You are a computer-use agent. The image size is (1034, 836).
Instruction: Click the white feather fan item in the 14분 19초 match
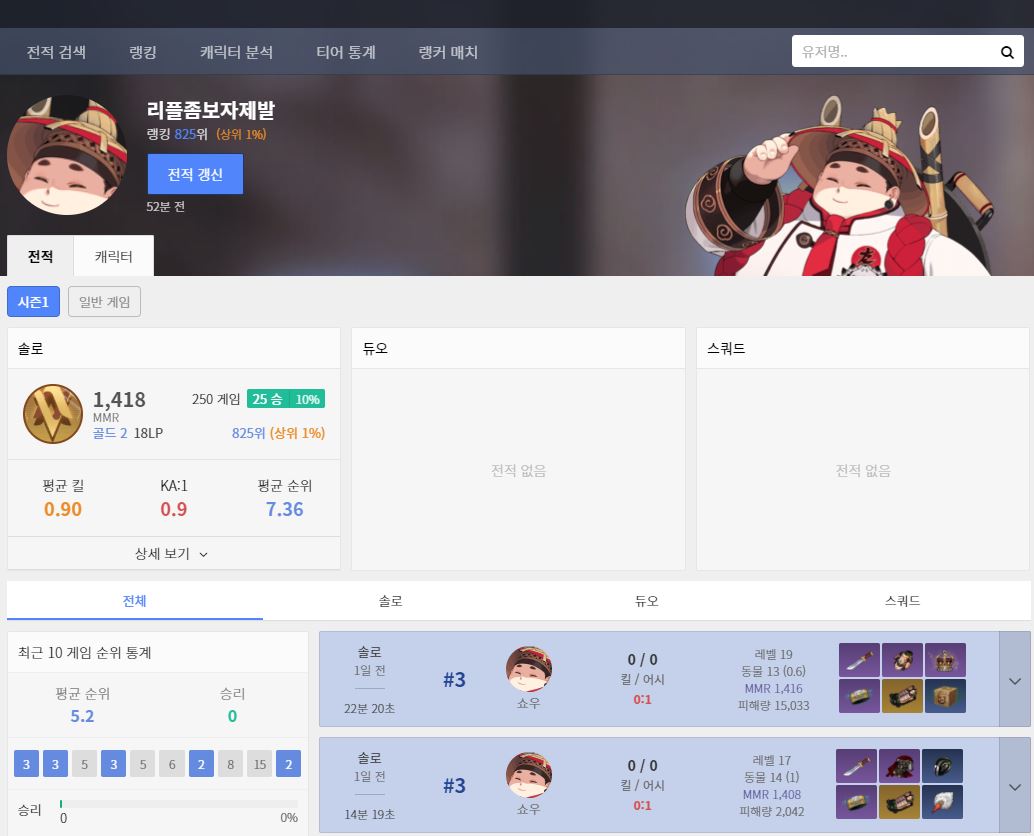point(942,802)
